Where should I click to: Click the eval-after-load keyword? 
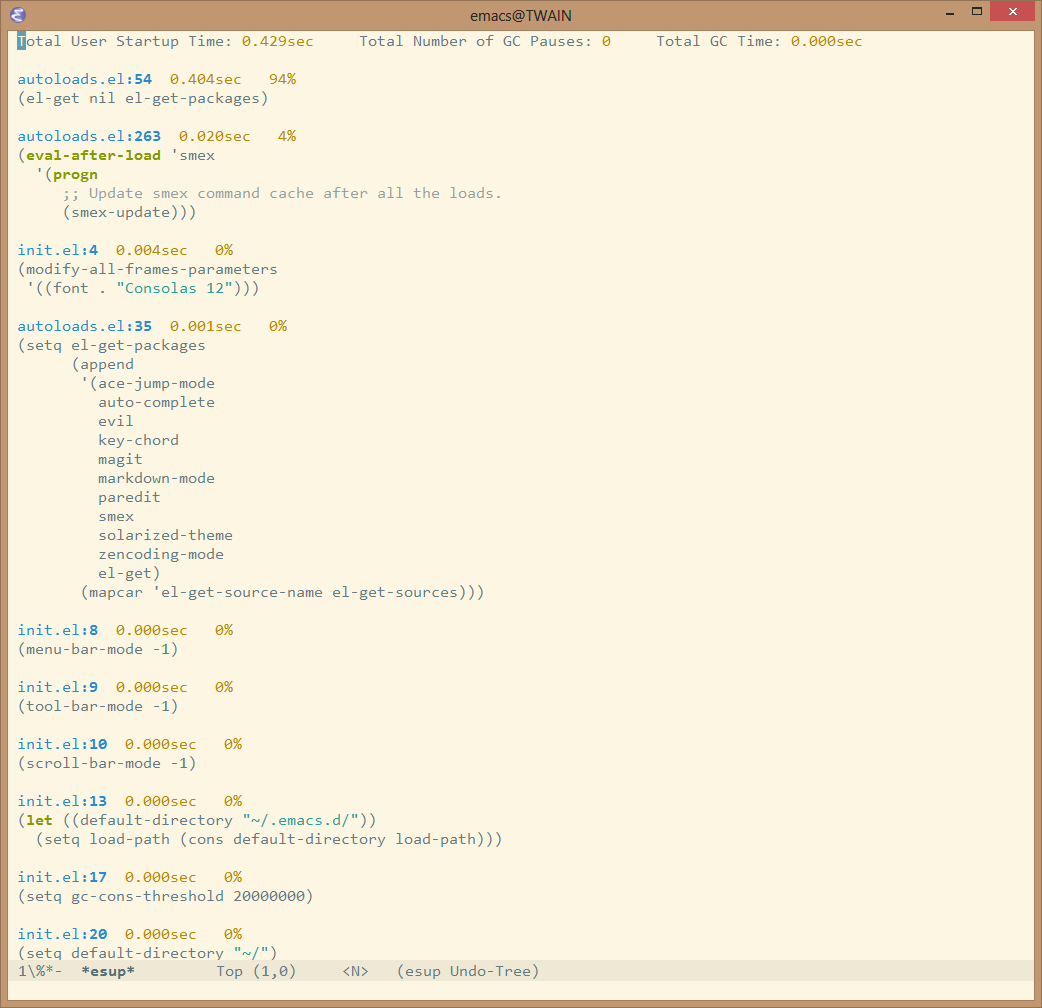point(93,155)
